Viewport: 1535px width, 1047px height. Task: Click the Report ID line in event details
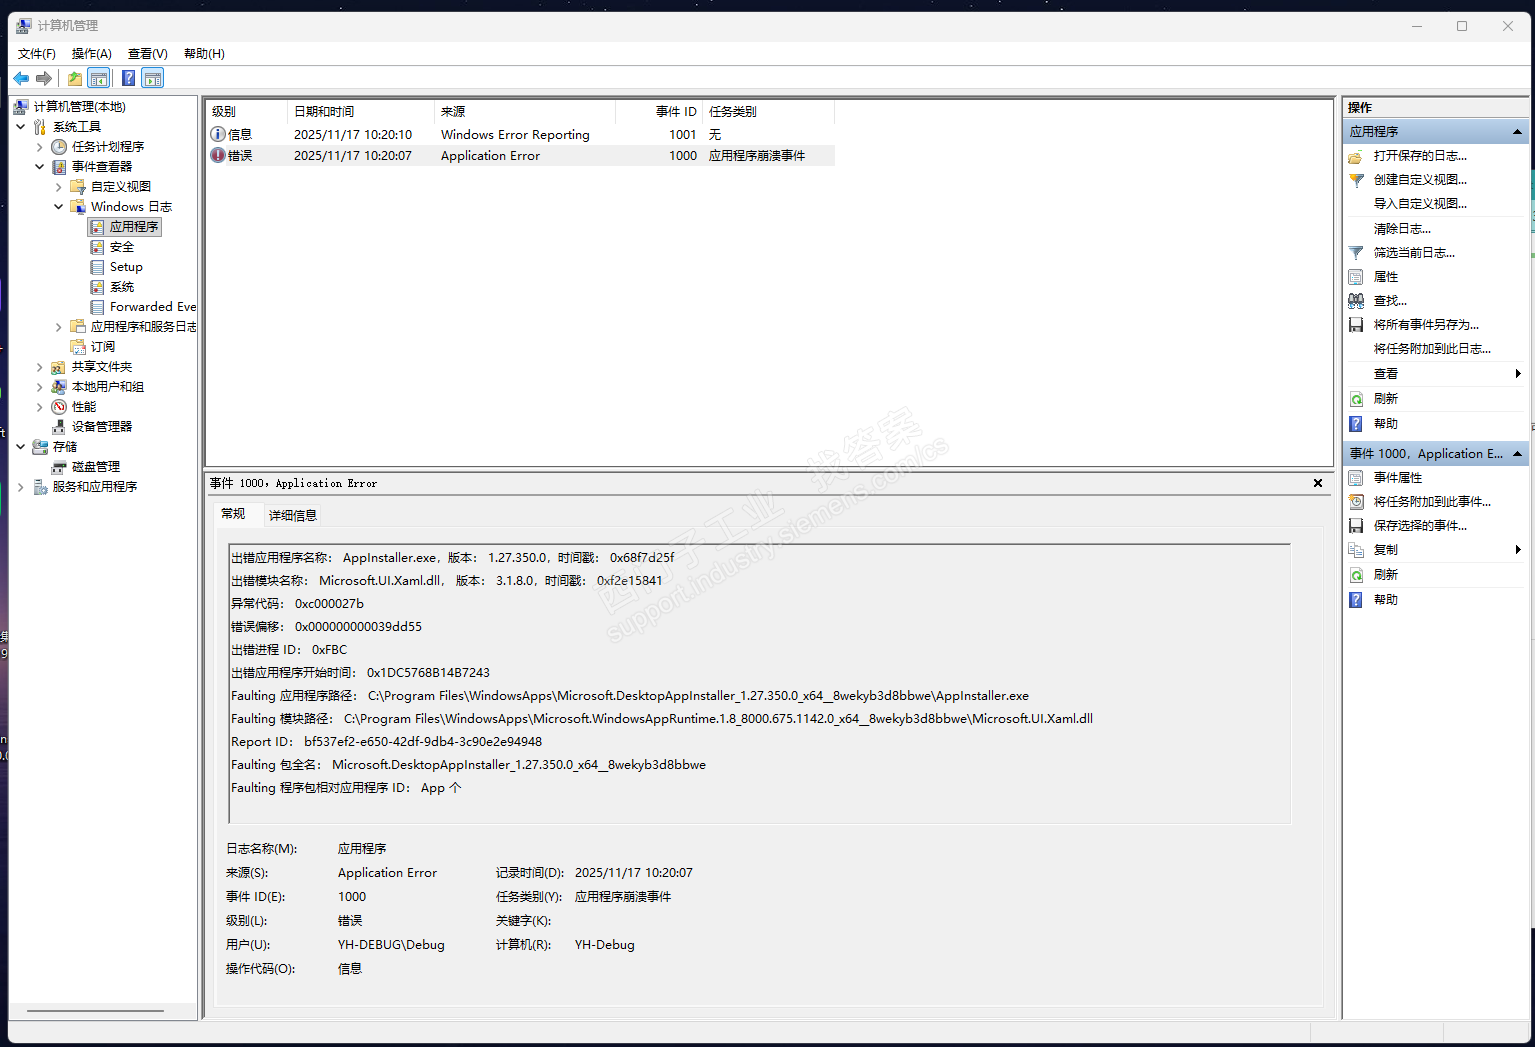click(387, 742)
